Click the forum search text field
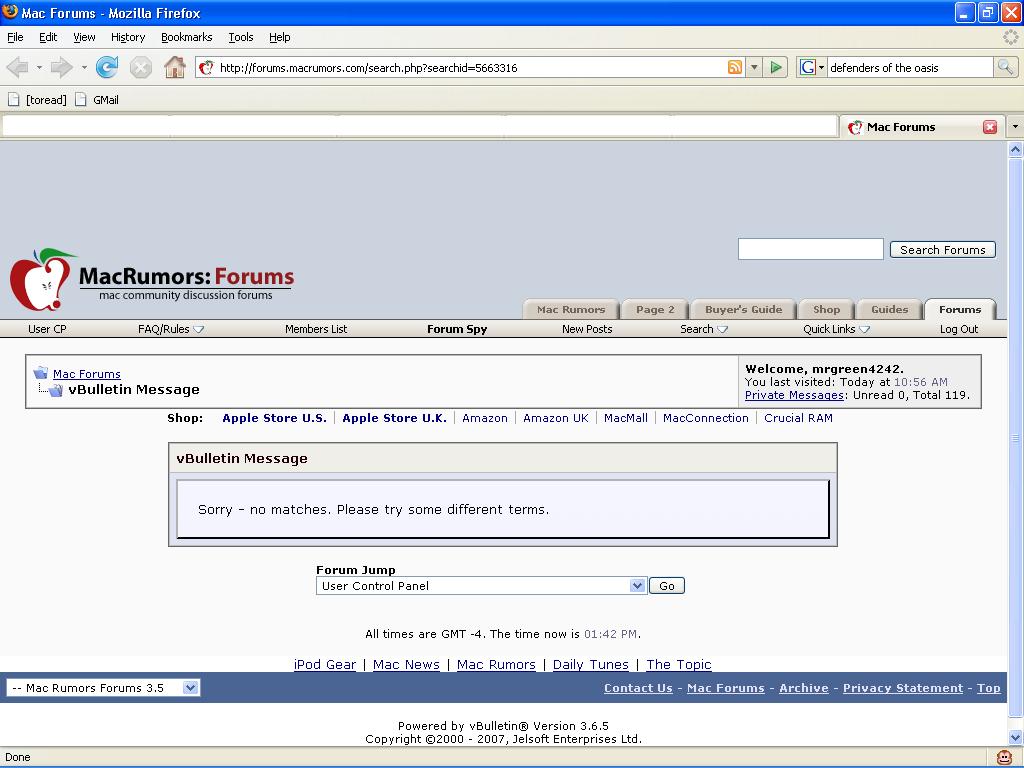Viewport: 1024px width, 768px height. pyautogui.click(x=810, y=249)
